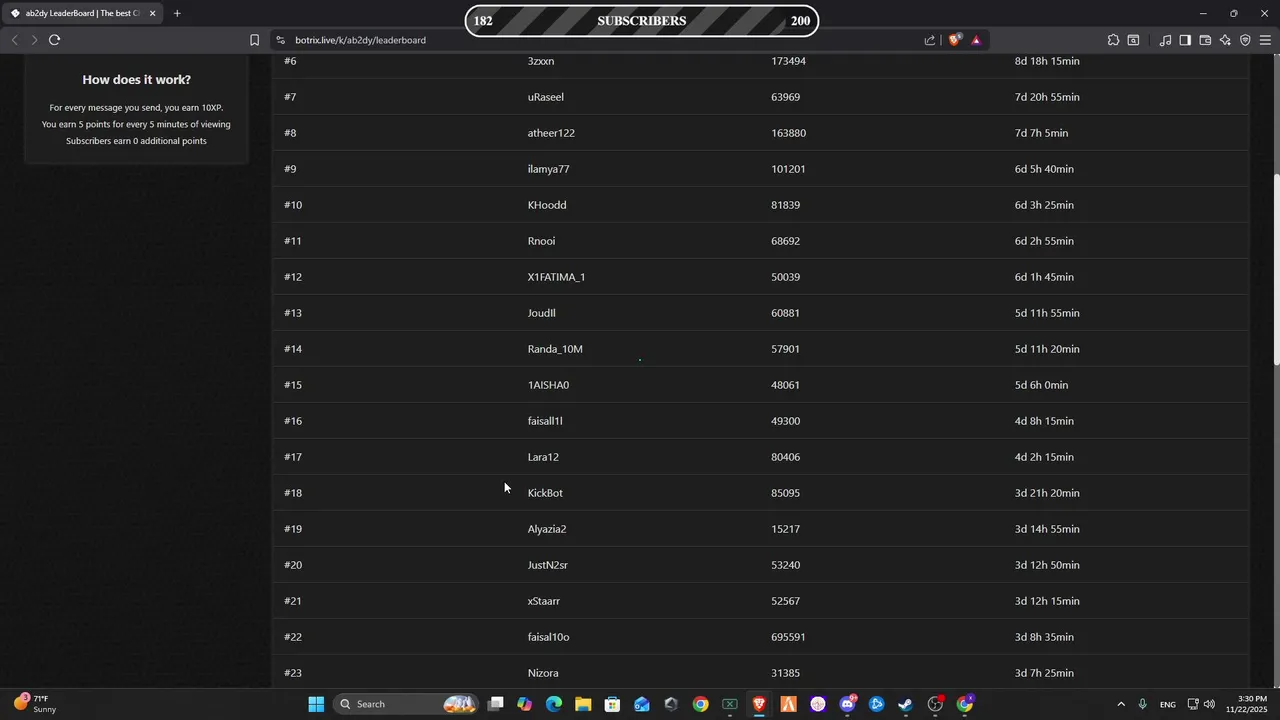The width and height of the screenshot is (1280, 720).
Task: Click the watch time 8d 18h 15min
Action: pyautogui.click(x=1047, y=61)
